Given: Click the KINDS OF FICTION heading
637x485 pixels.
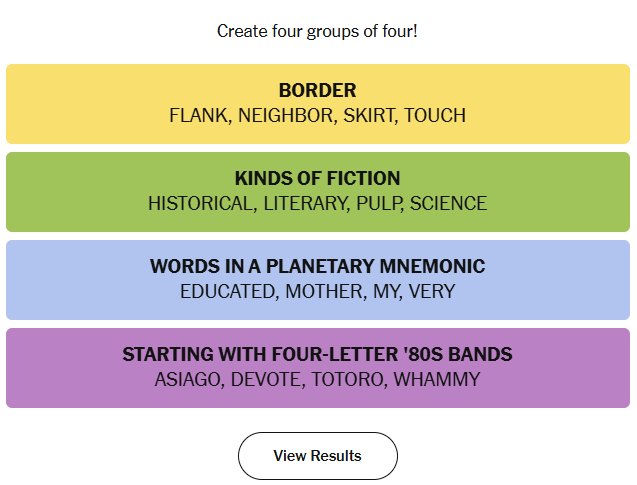Looking at the screenshot, I should click(317, 179).
